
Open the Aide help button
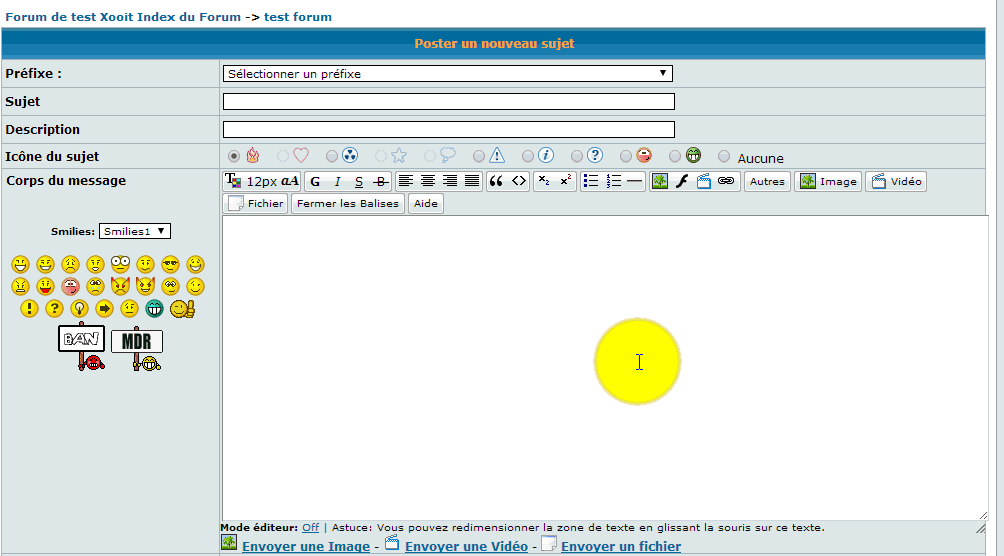[x=426, y=204]
